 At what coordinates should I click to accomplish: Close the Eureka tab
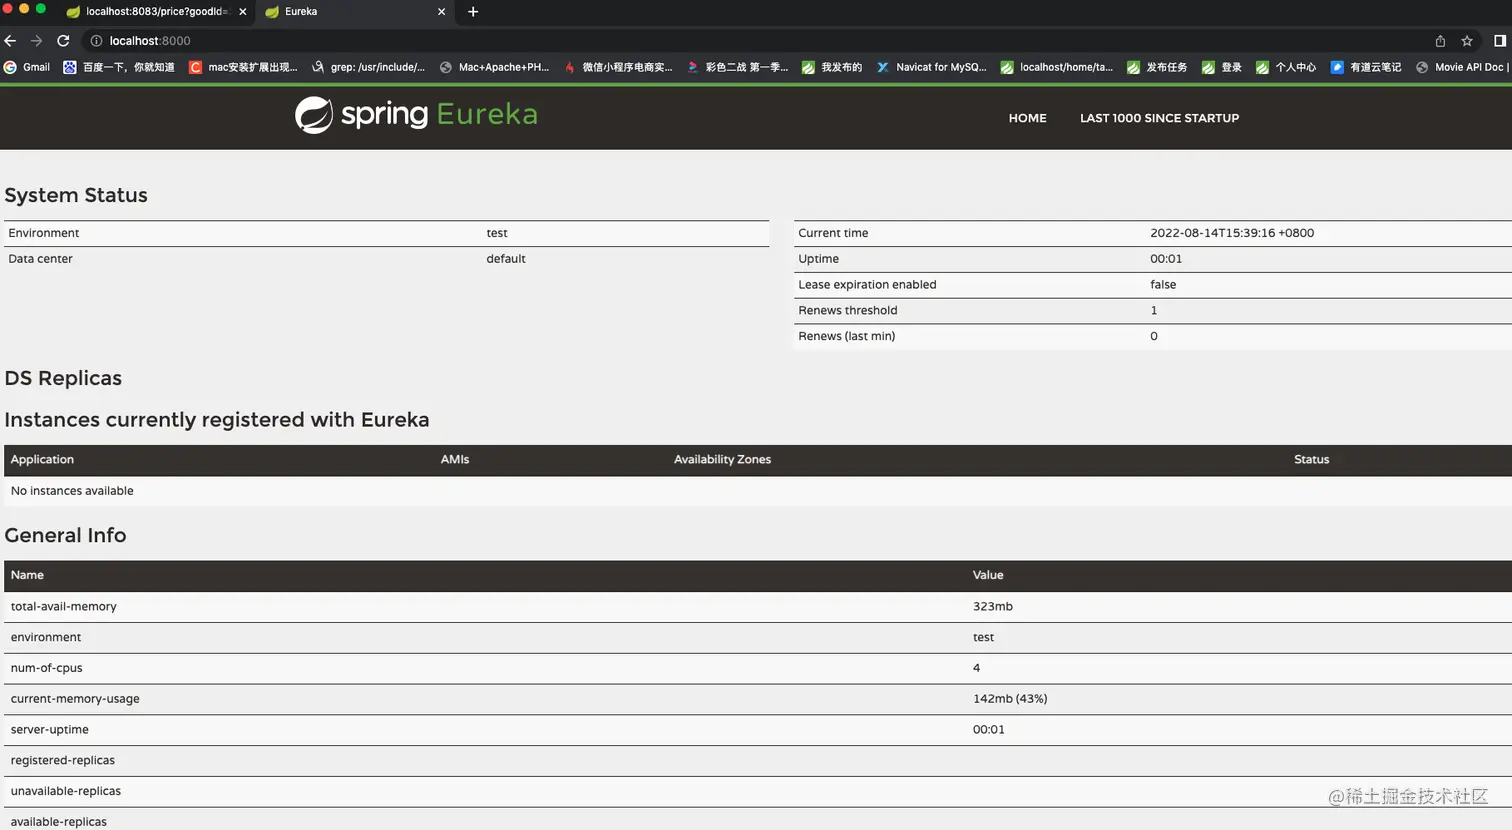442,12
